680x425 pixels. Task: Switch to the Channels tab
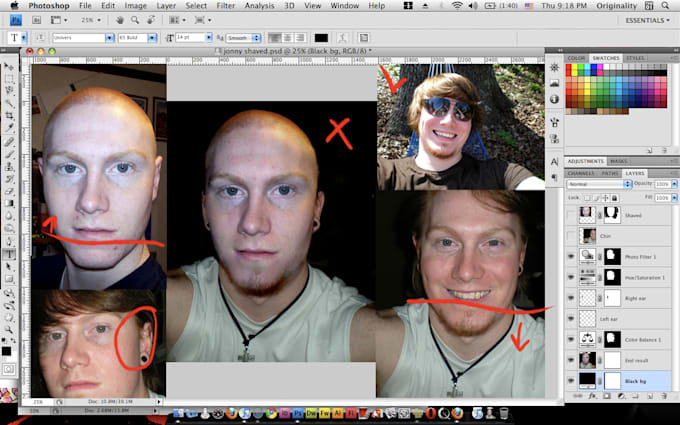point(581,173)
